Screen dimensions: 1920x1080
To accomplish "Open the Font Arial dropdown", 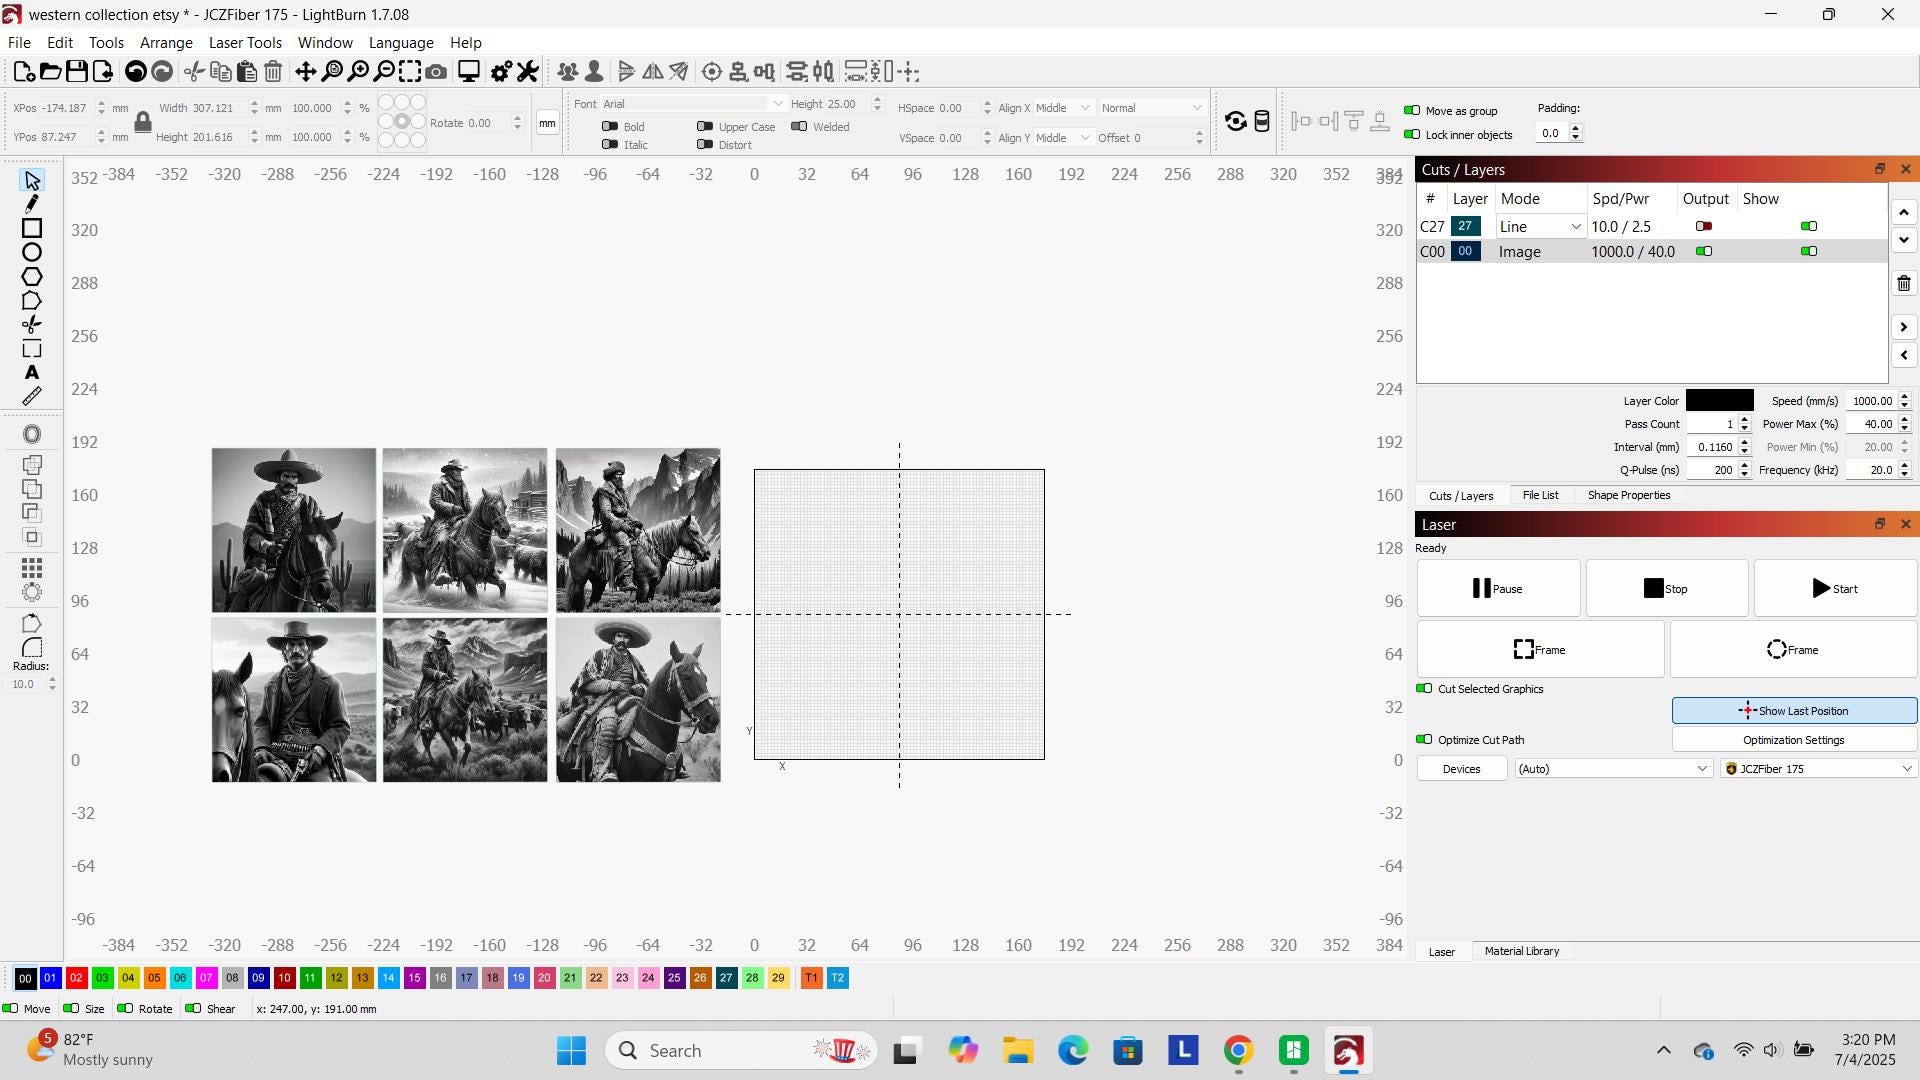I will click(x=693, y=104).
